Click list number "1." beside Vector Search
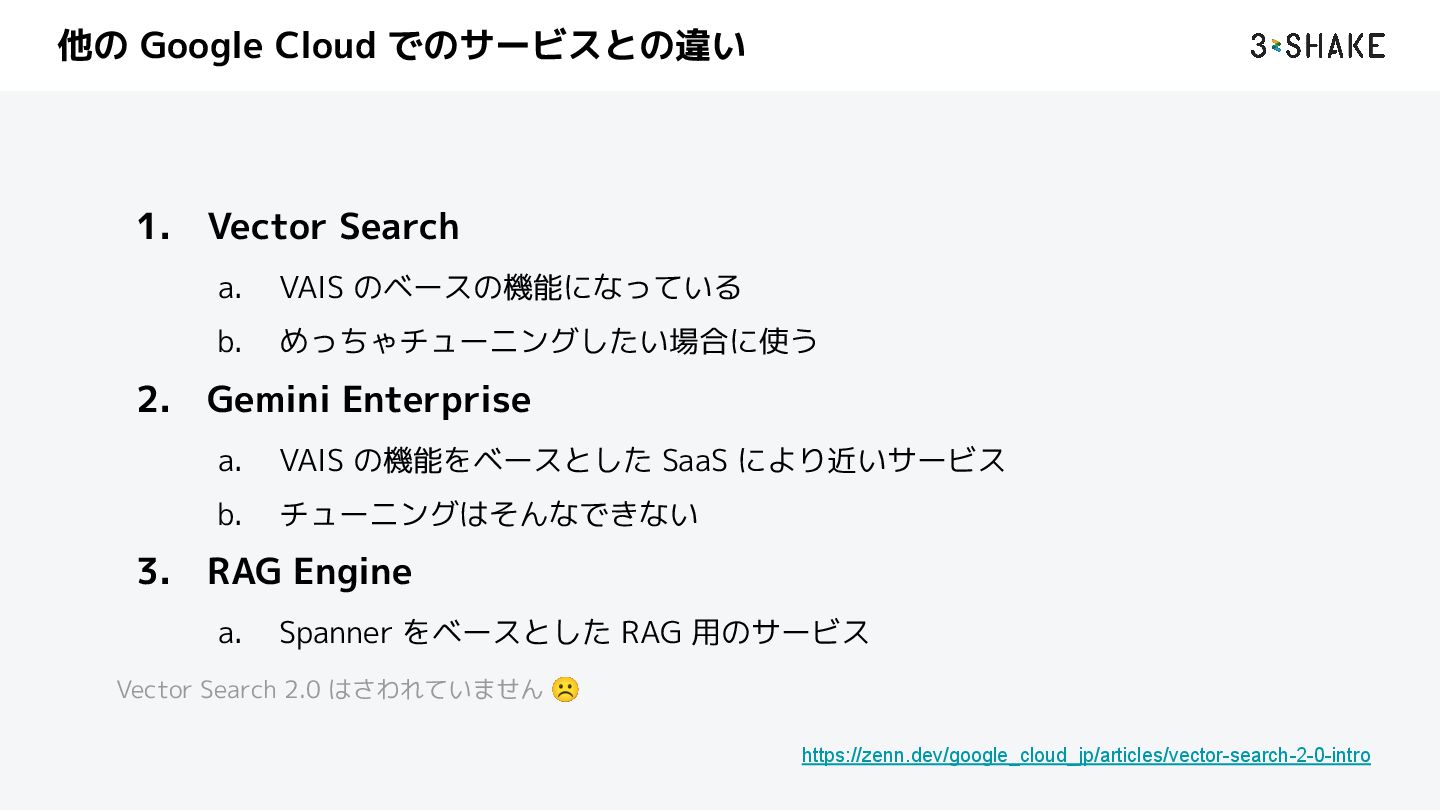This screenshot has height=810, width=1440. [x=153, y=228]
